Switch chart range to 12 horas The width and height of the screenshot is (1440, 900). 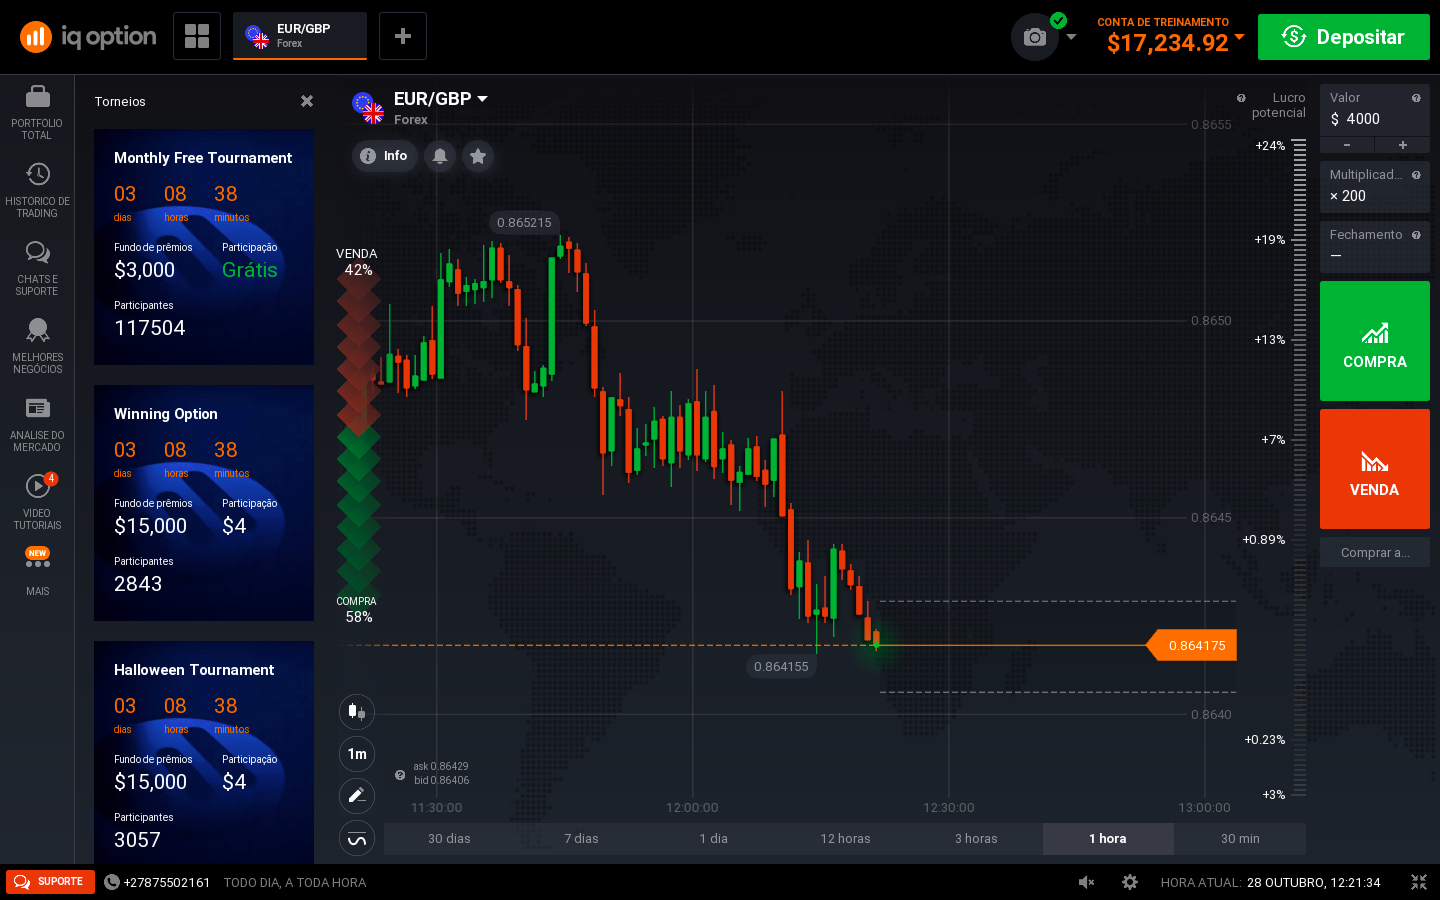point(845,839)
